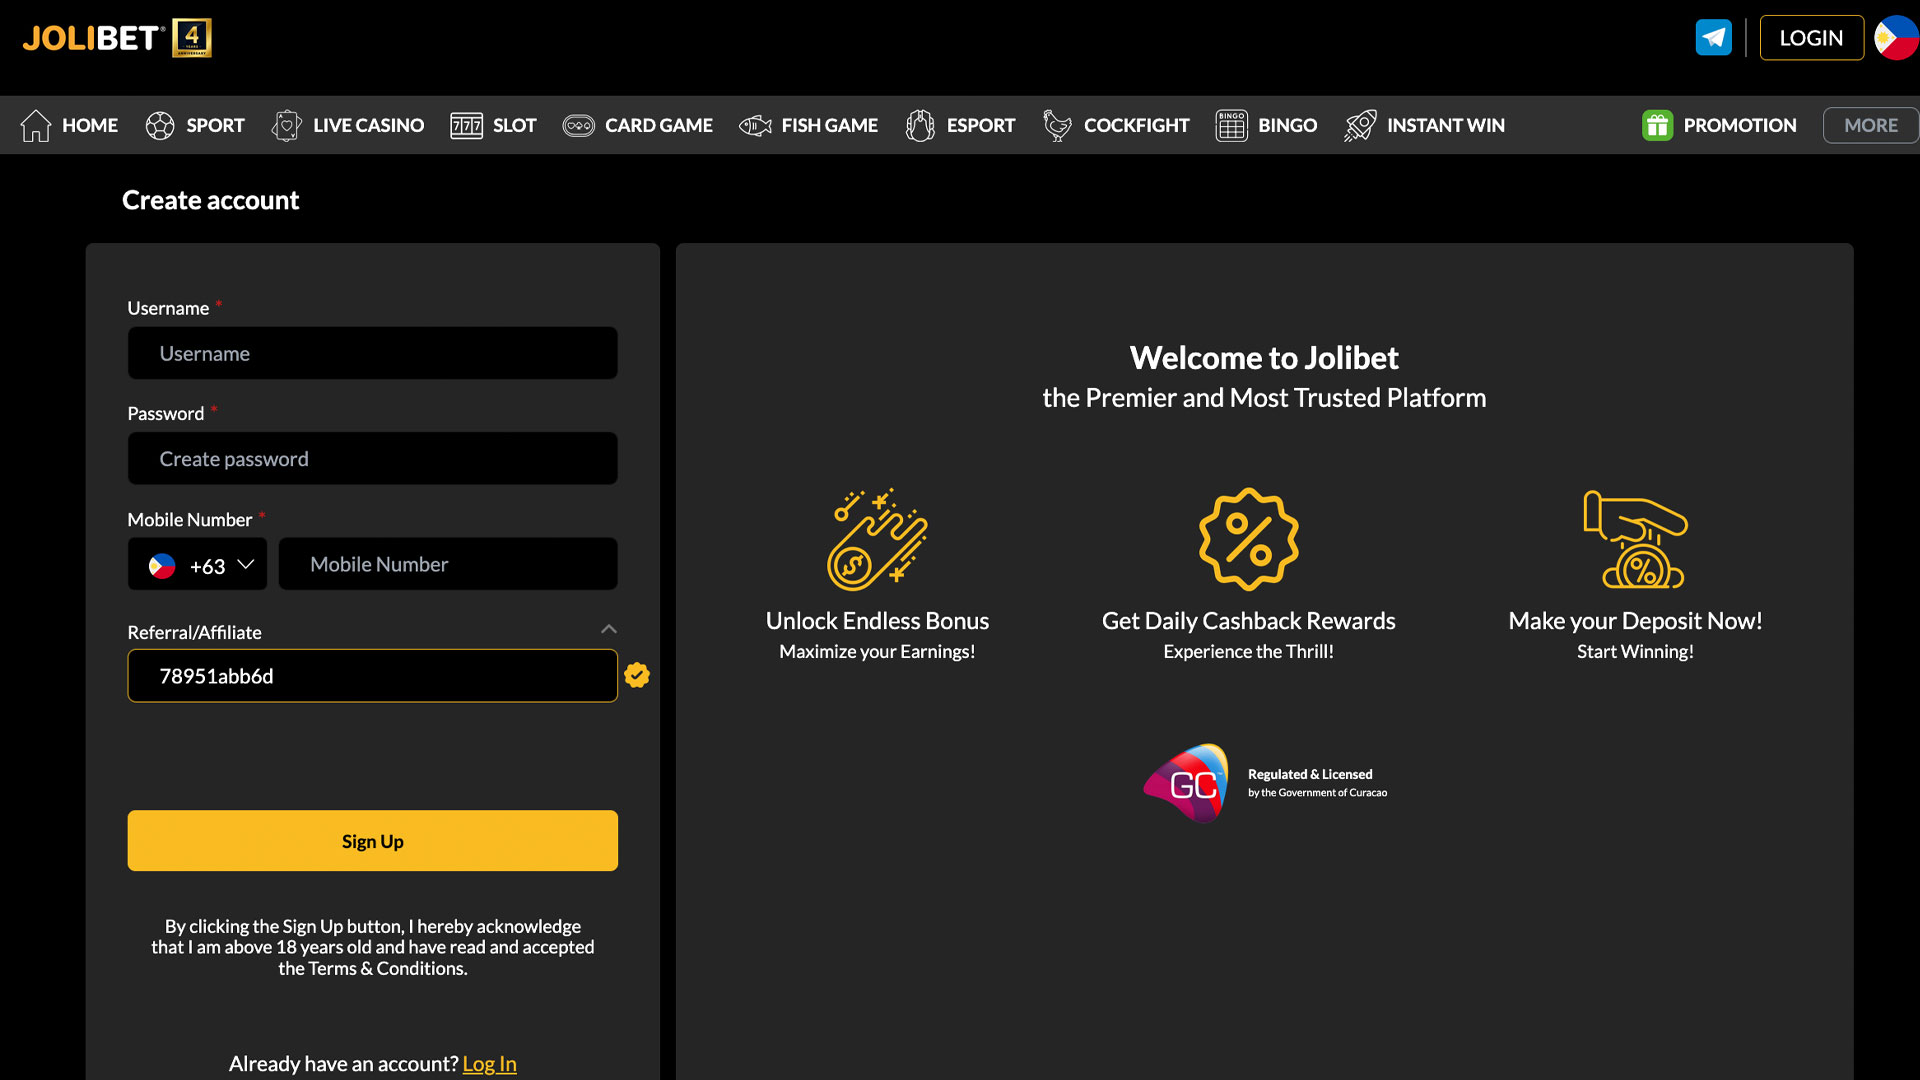Image resolution: width=1920 pixels, height=1080 pixels.
Task: Open the ESPORT menu item
Action: tap(980, 125)
